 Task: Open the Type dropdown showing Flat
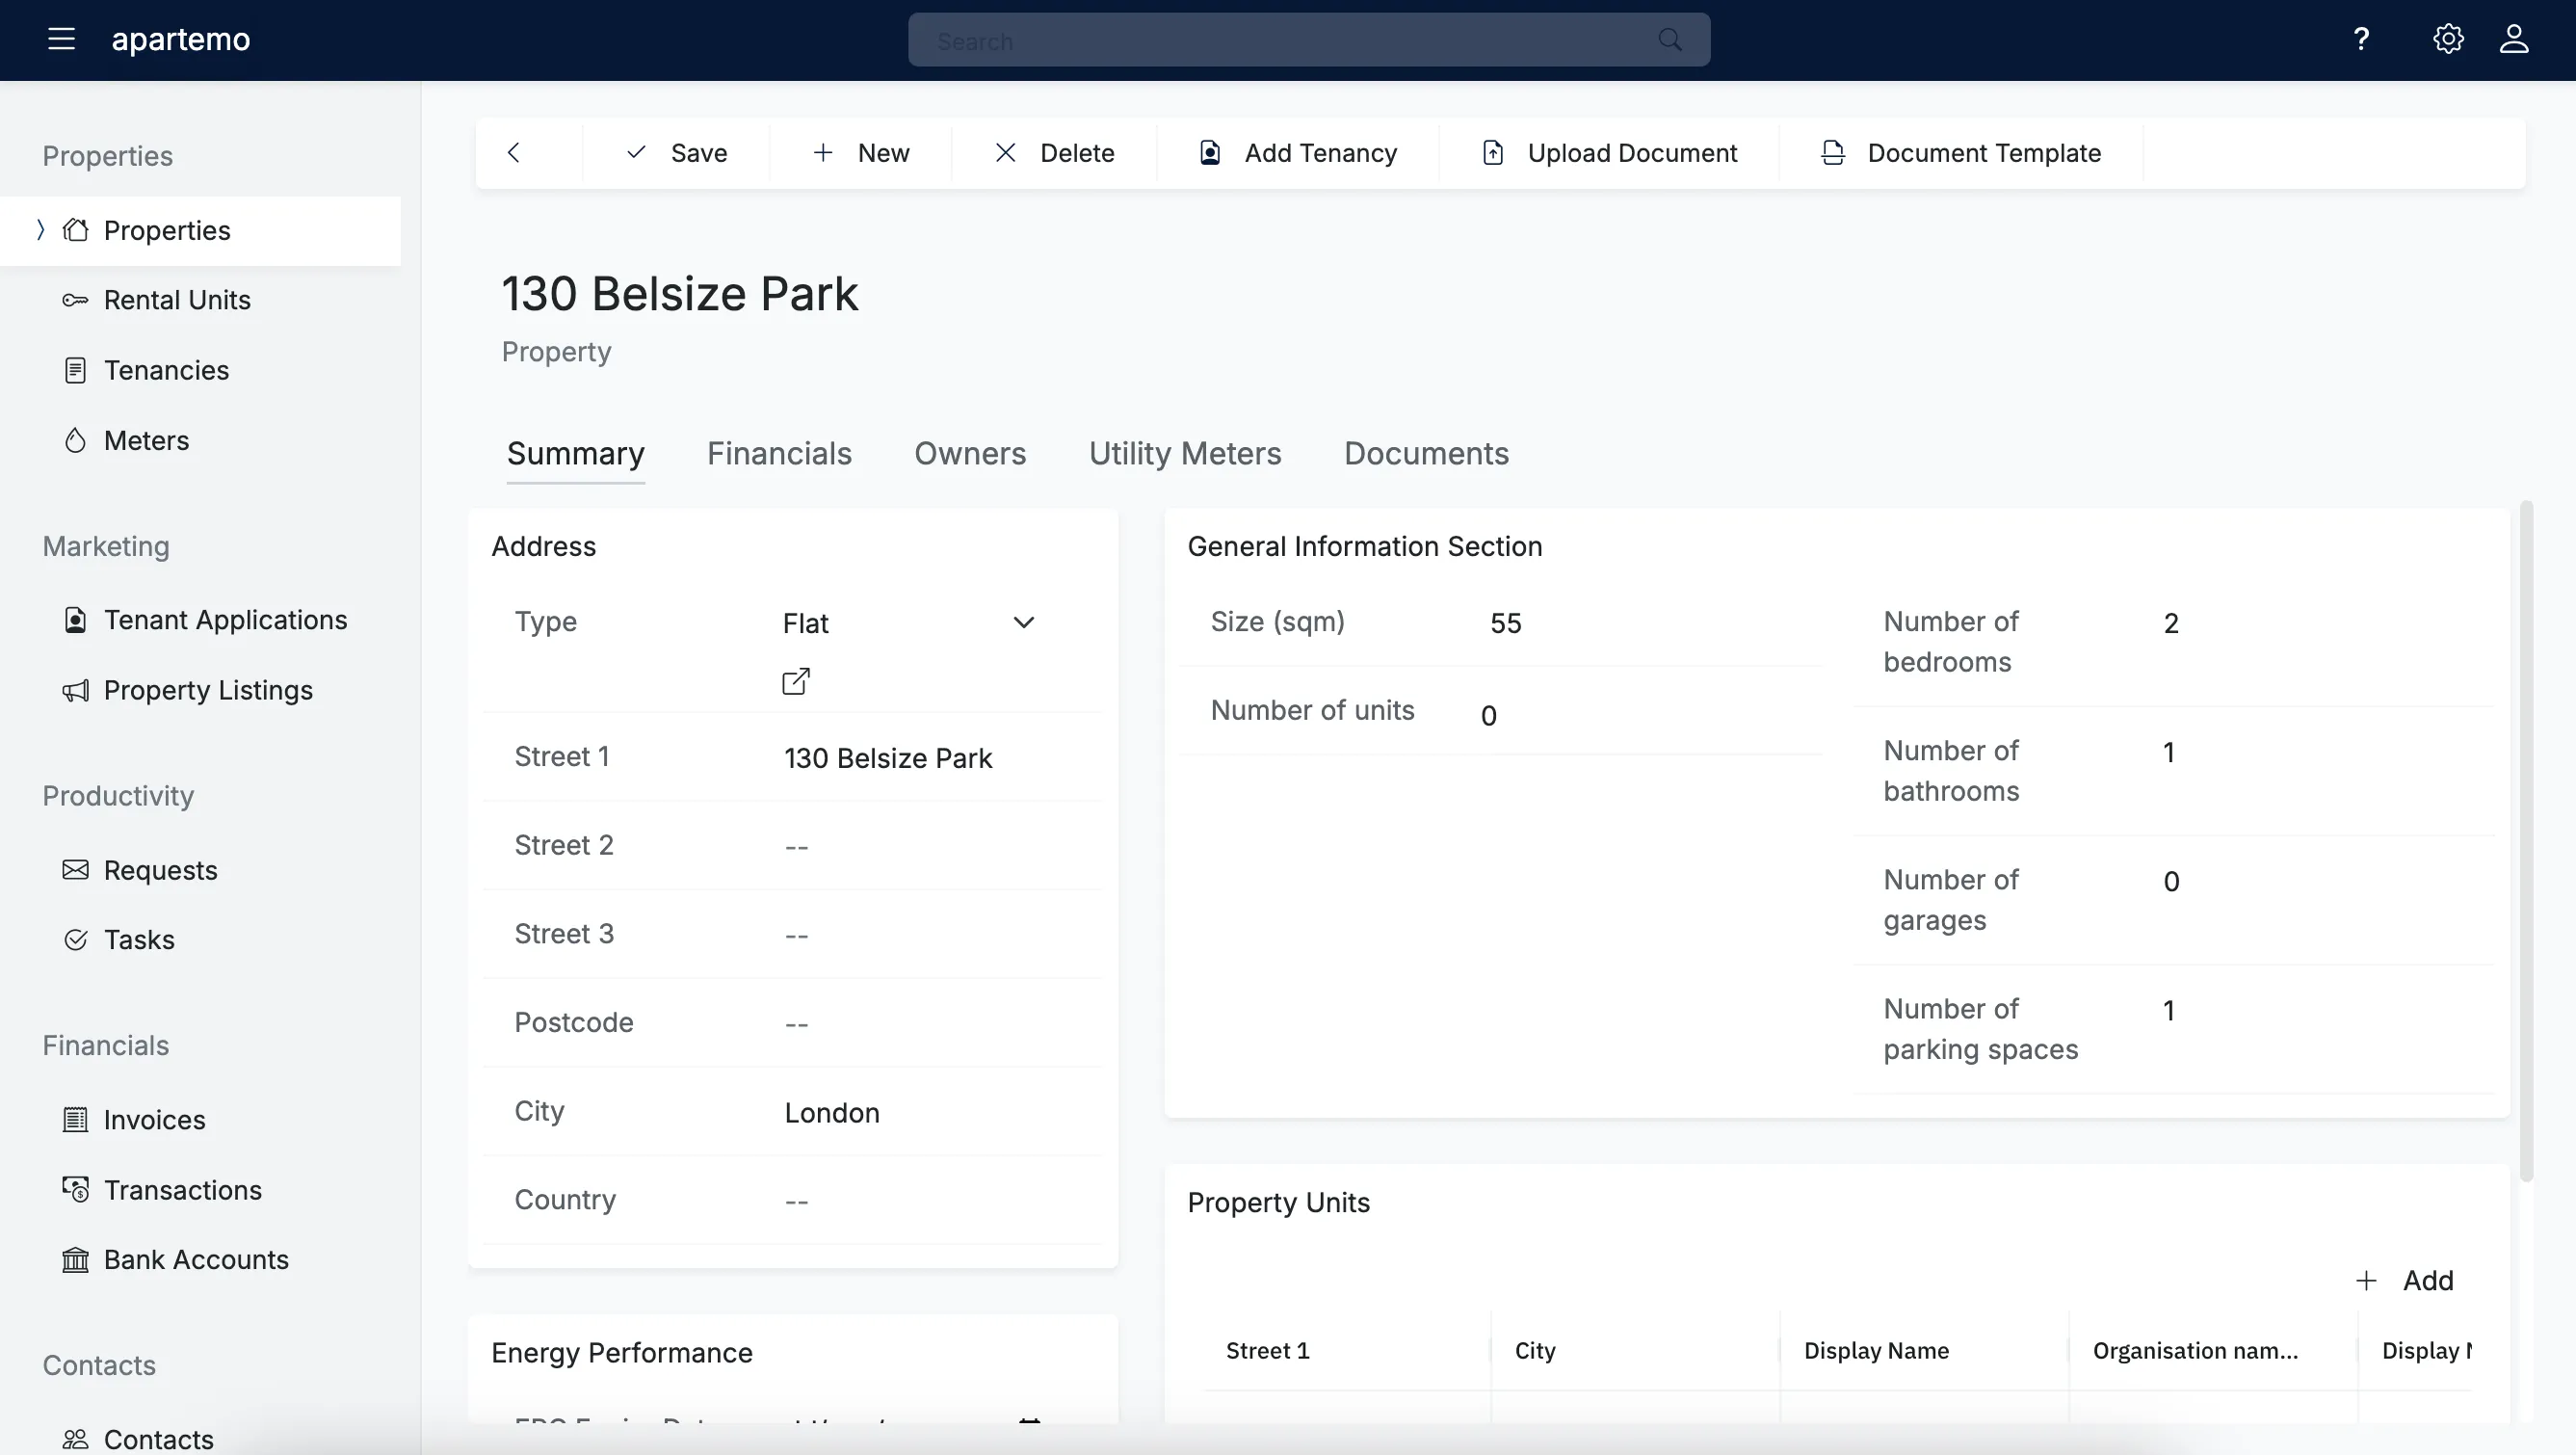coord(1024,621)
